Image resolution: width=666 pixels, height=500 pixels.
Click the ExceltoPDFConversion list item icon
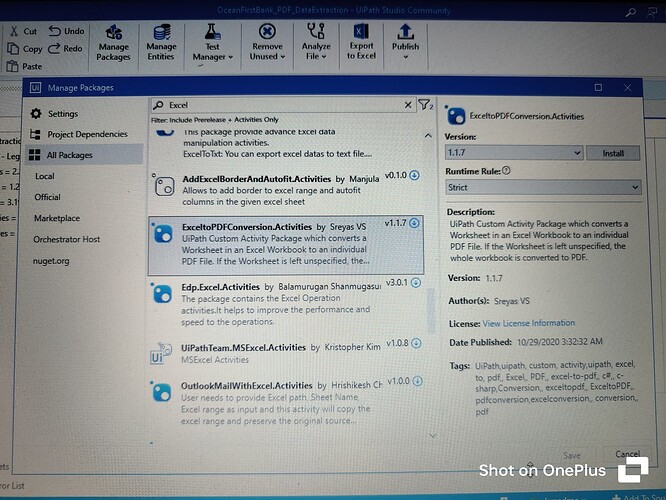(x=163, y=233)
